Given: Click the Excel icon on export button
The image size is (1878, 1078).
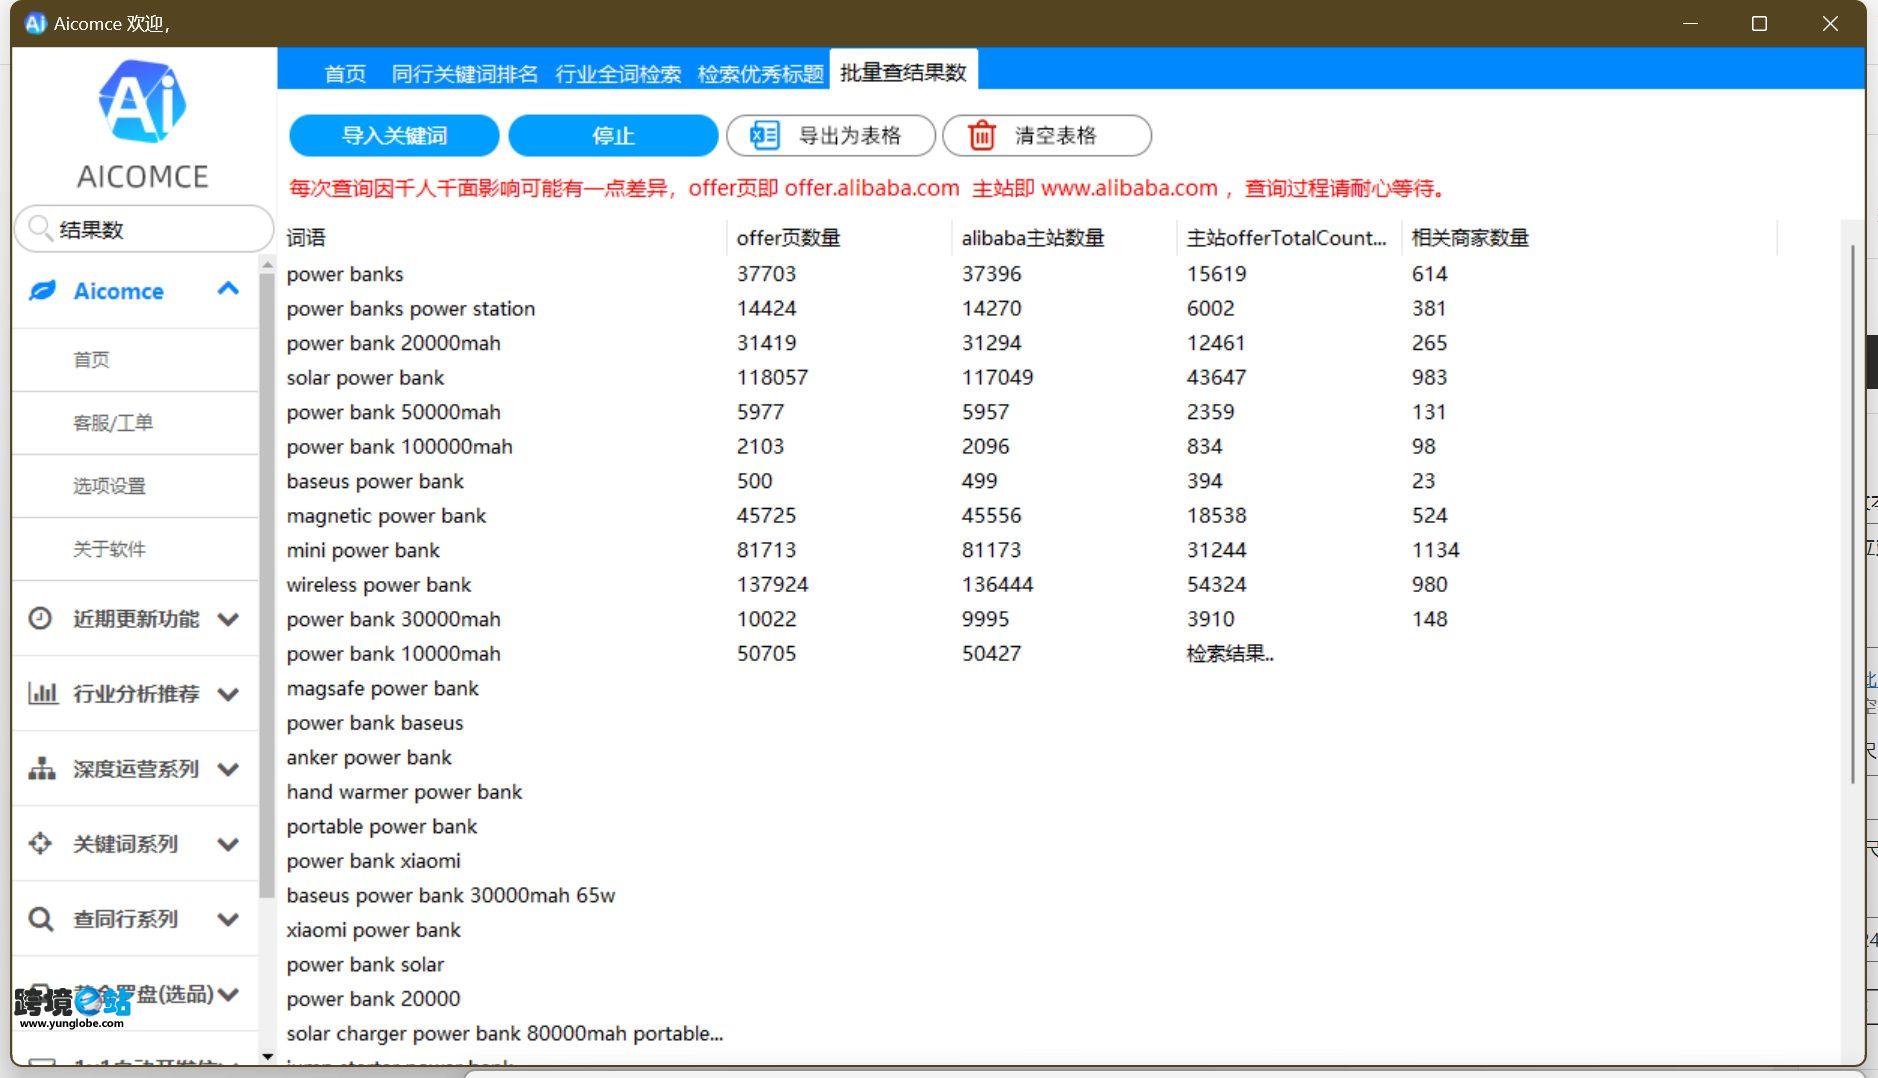Looking at the screenshot, I should [765, 135].
